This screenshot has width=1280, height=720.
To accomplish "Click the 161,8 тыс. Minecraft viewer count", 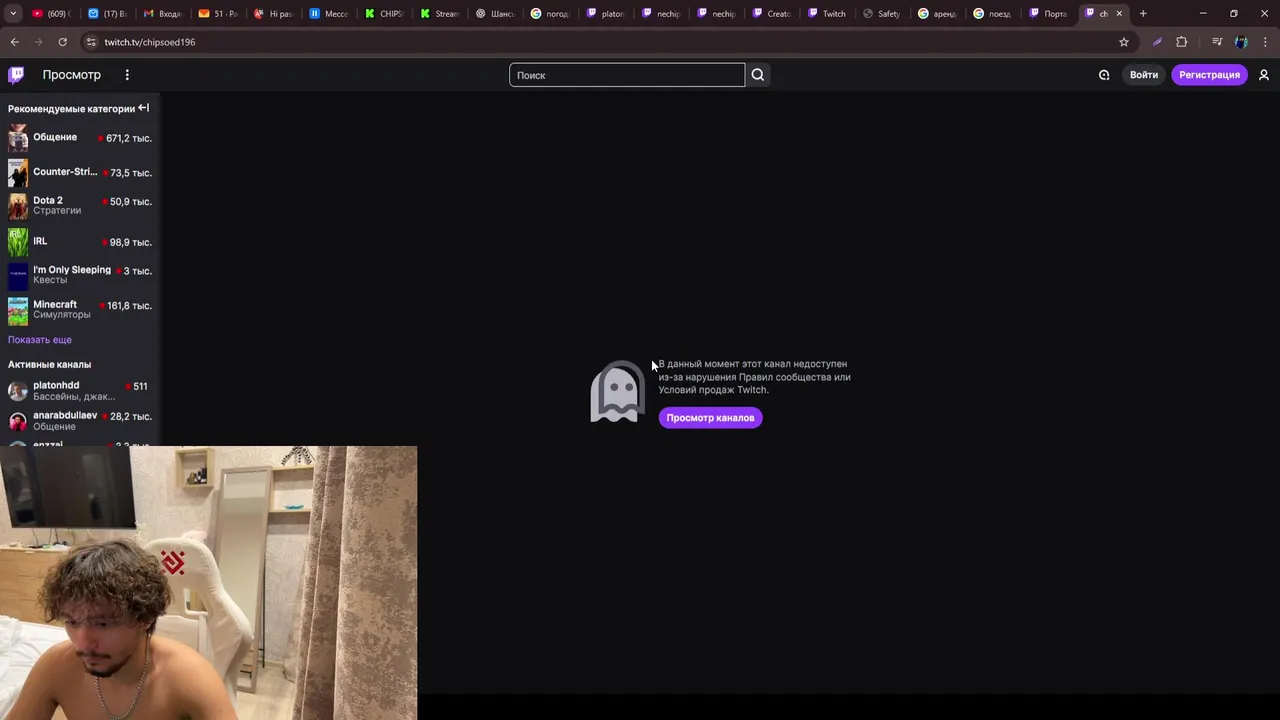I will (x=129, y=306).
